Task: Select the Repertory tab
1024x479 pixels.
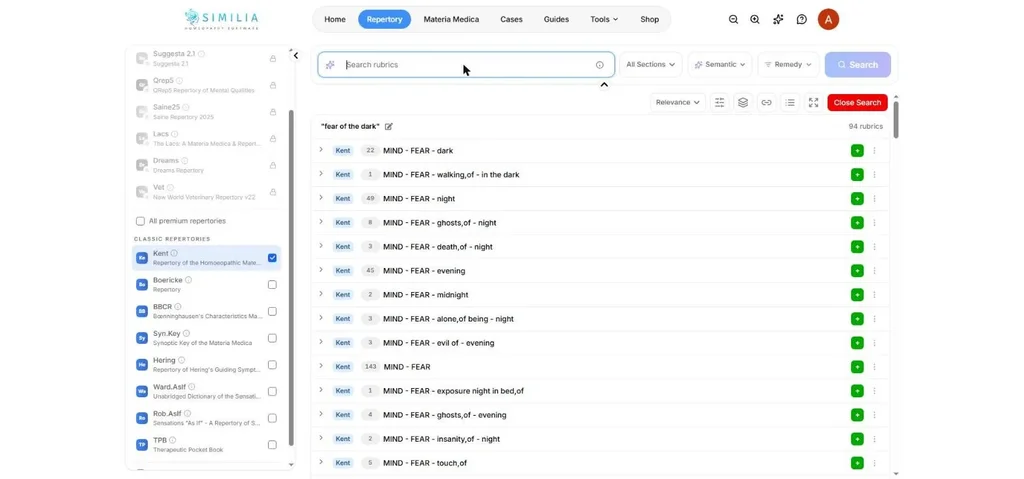Action: coord(384,20)
